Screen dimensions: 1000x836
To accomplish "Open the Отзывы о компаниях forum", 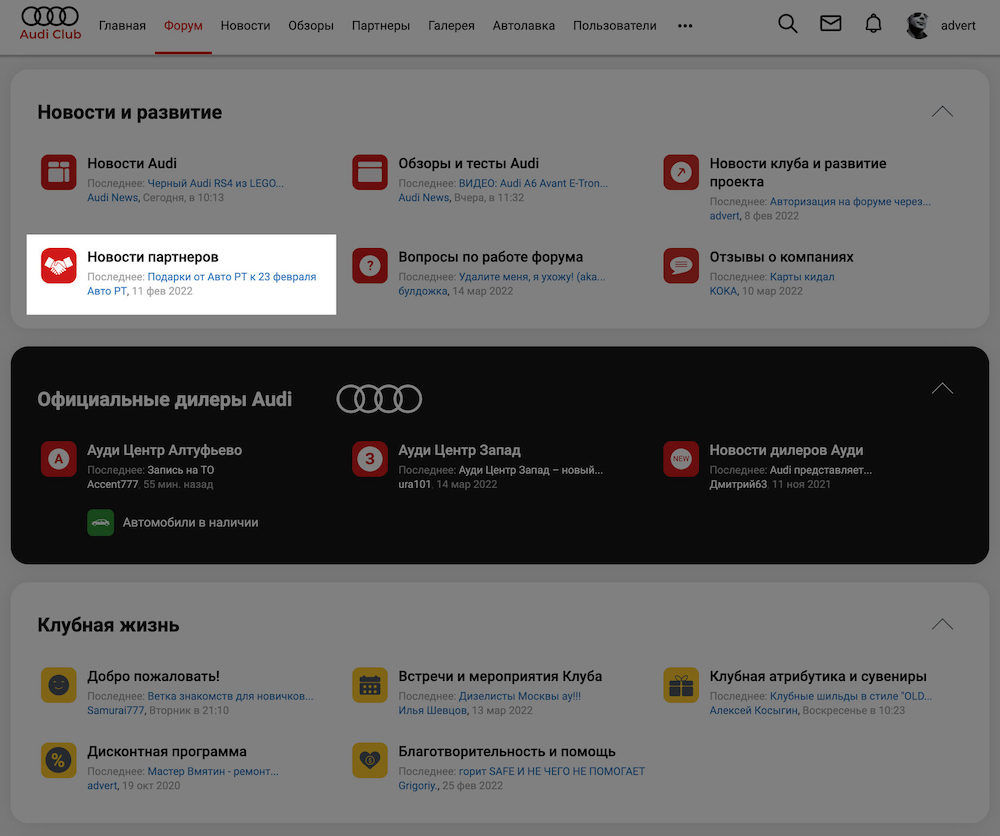I will 781,257.
